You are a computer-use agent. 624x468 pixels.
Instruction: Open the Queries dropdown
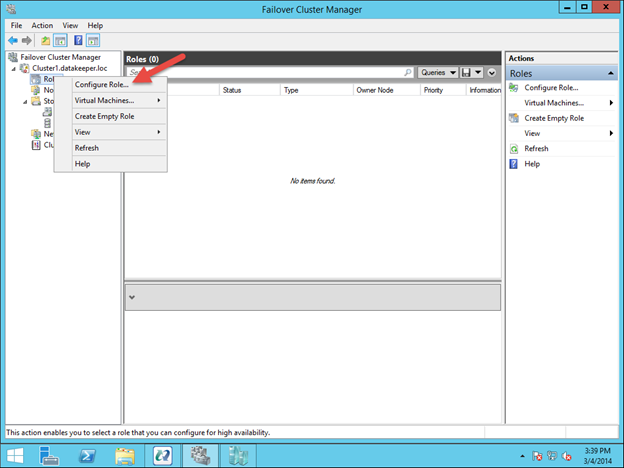click(439, 73)
